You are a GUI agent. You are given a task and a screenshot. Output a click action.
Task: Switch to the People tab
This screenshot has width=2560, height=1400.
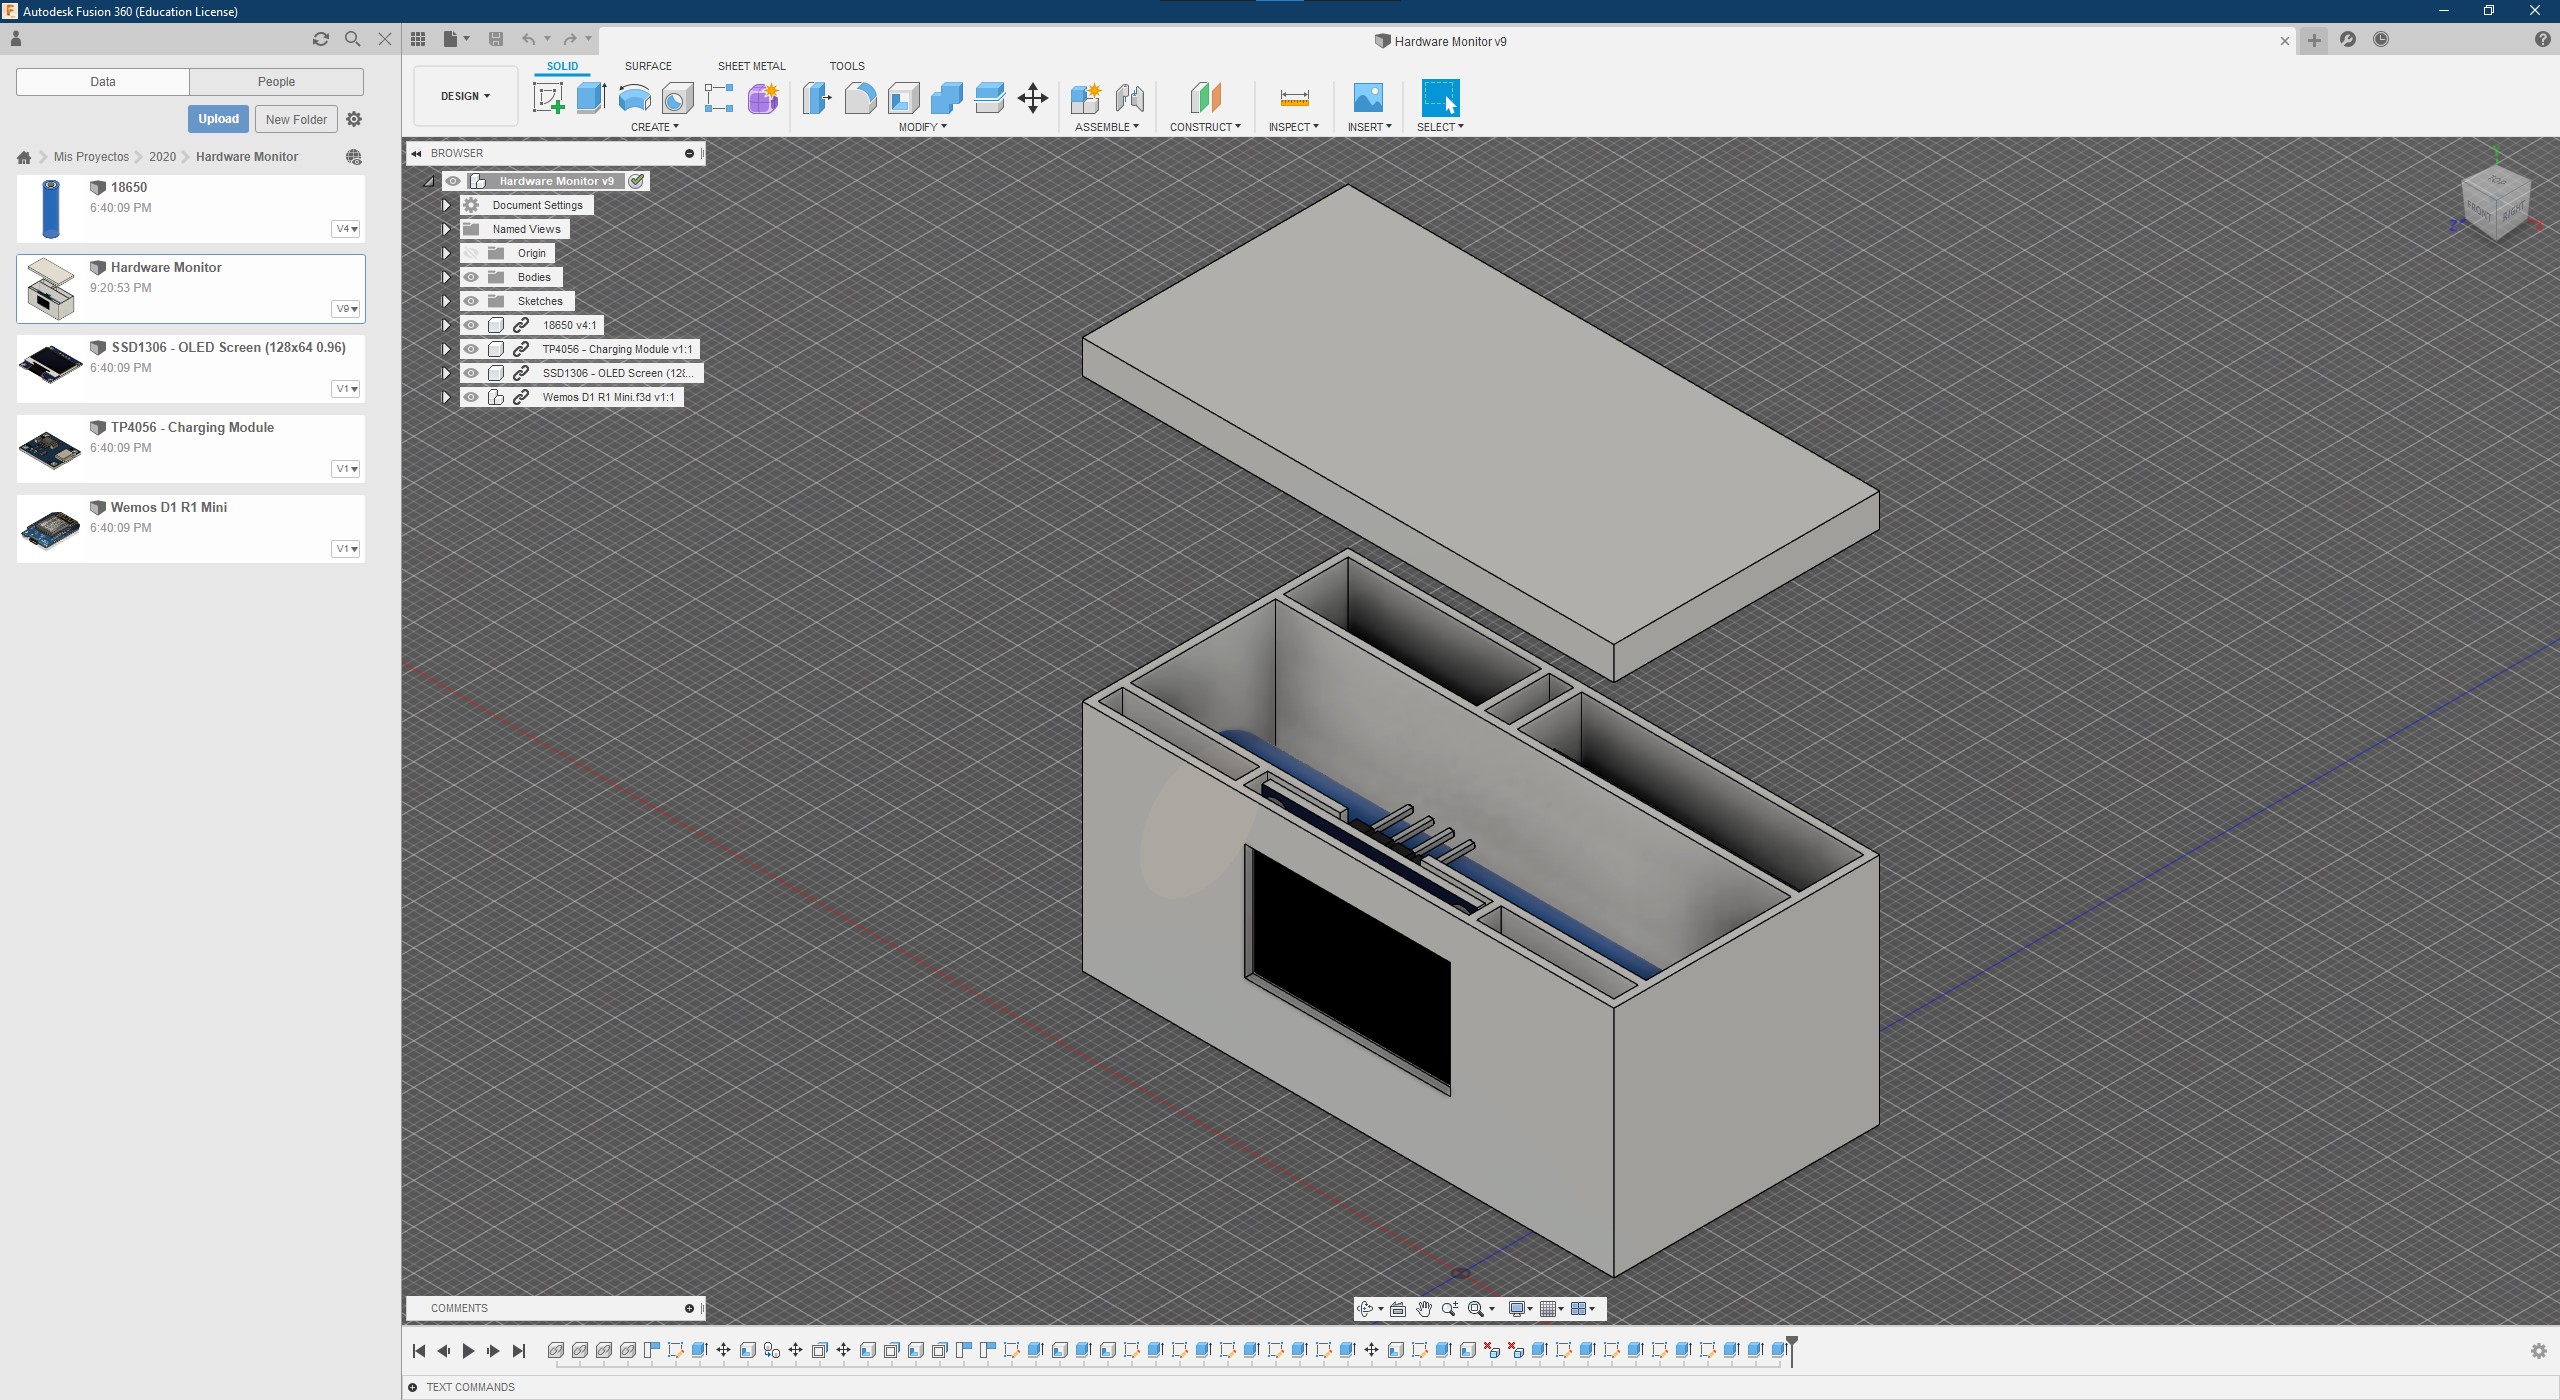tap(276, 82)
